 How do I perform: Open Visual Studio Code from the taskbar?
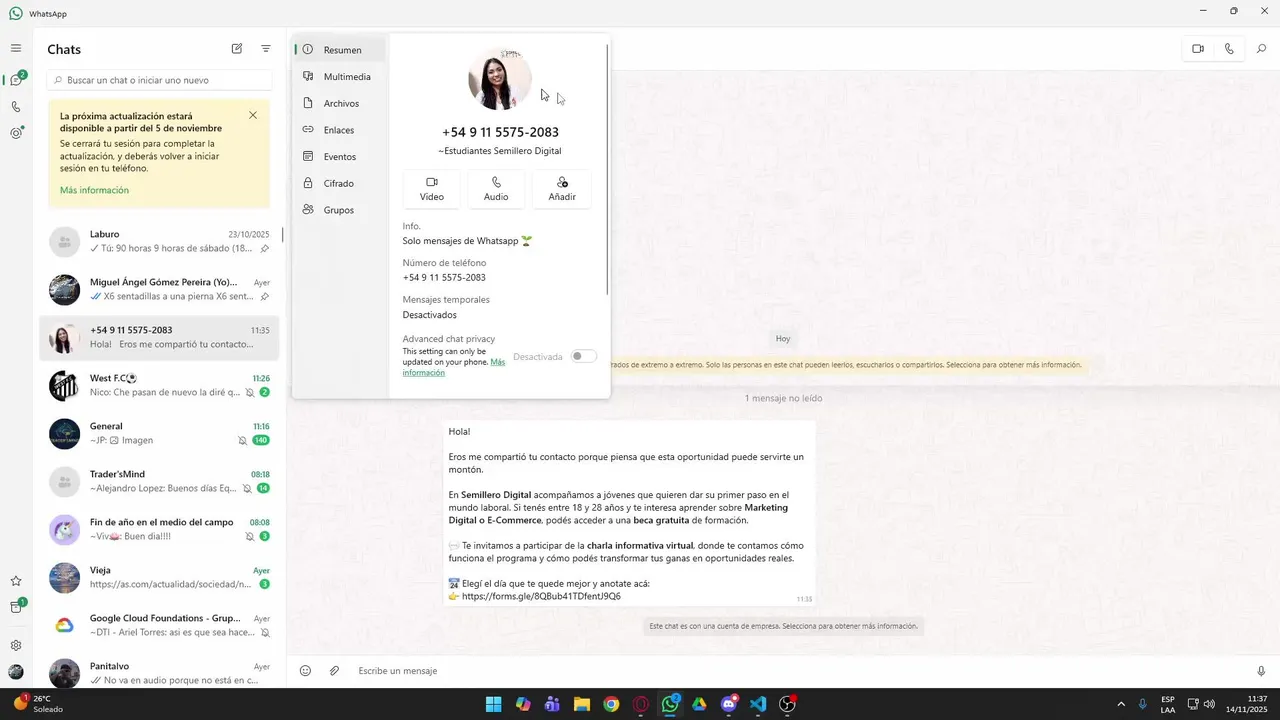pyautogui.click(x=758, y=704)
